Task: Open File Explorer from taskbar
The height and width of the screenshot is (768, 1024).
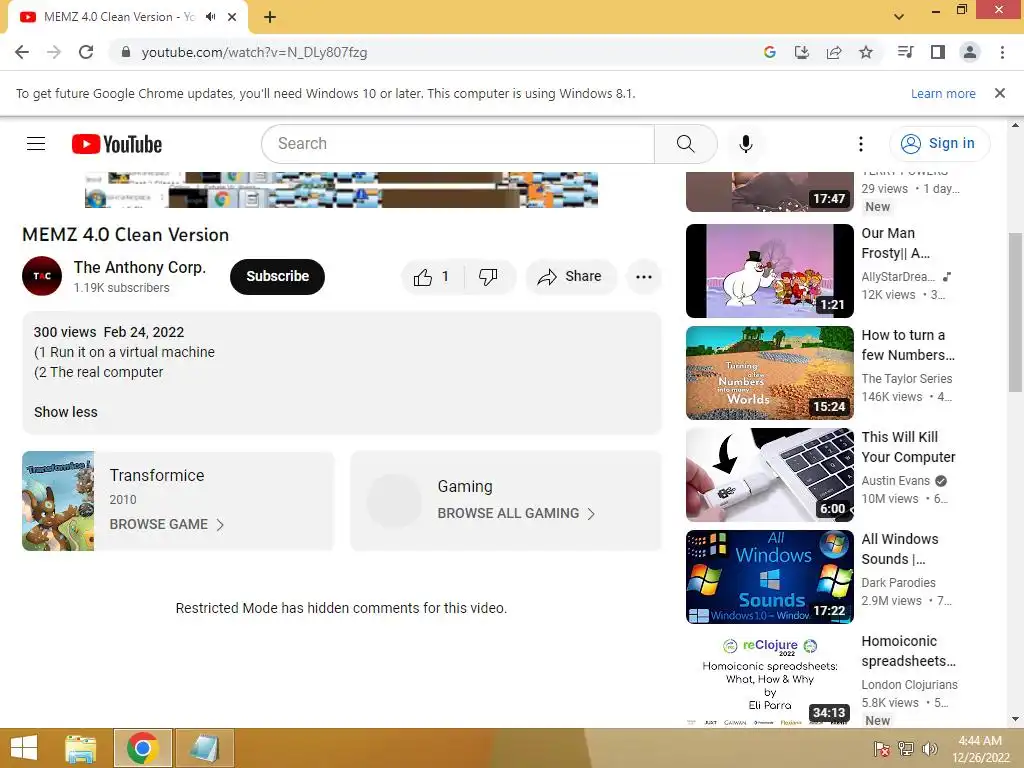Action: click(x=81, y=748)
